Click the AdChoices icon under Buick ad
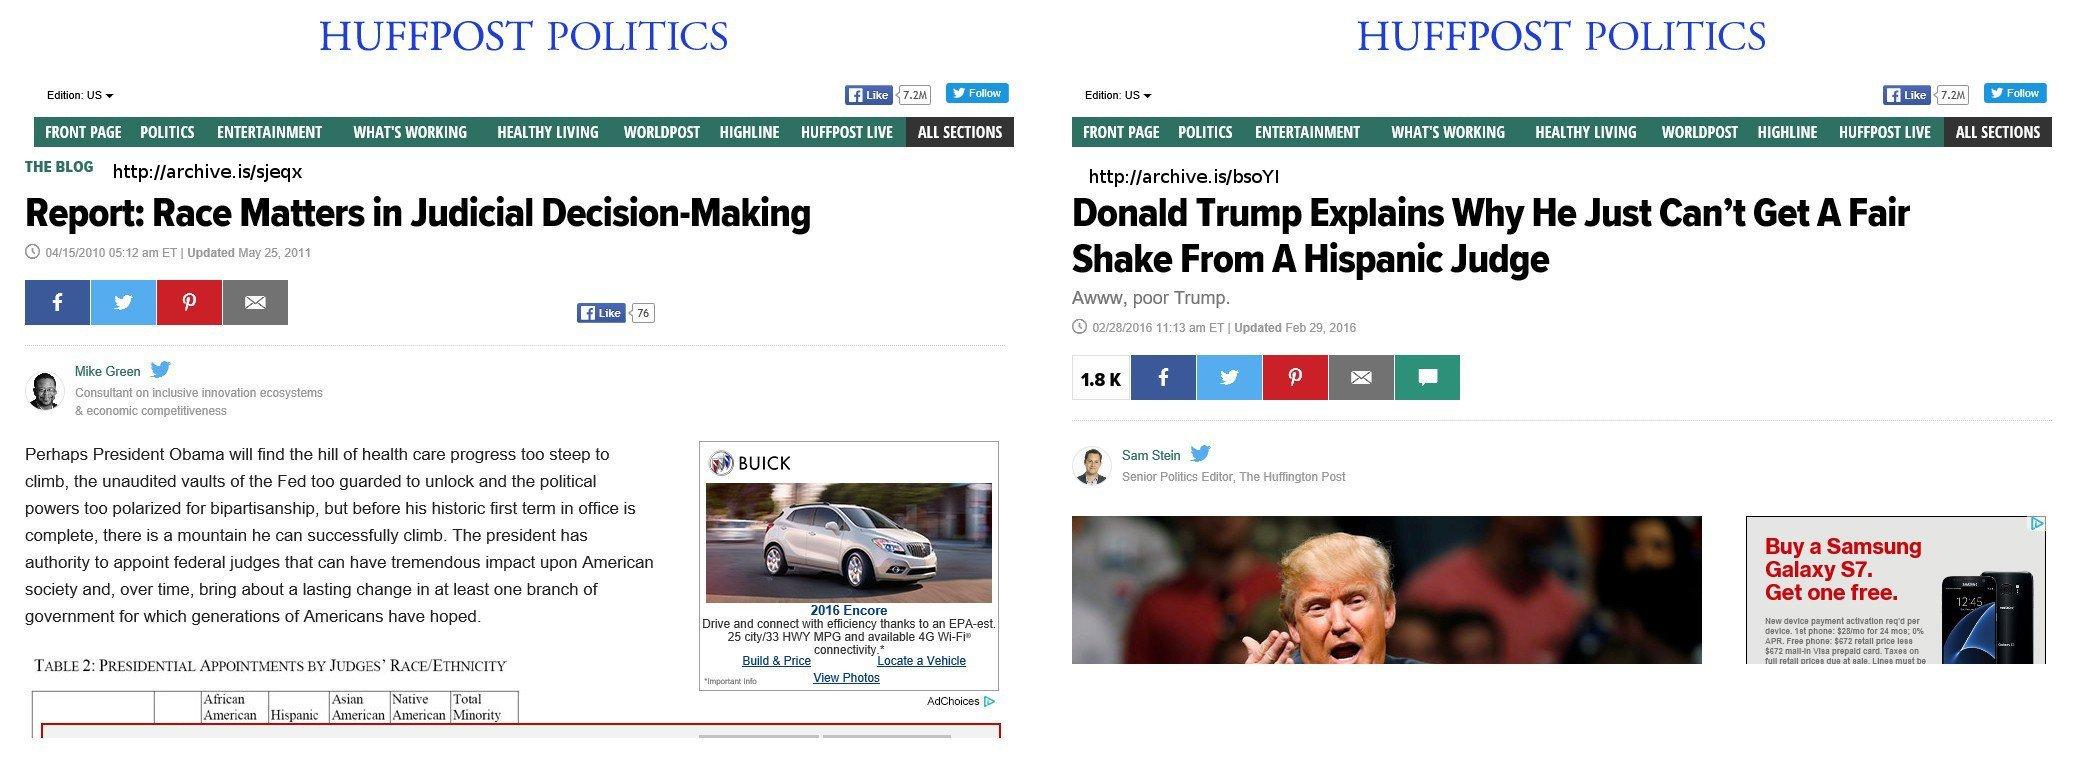Screen dimensions: 2092x758 (x=988, y=701)
